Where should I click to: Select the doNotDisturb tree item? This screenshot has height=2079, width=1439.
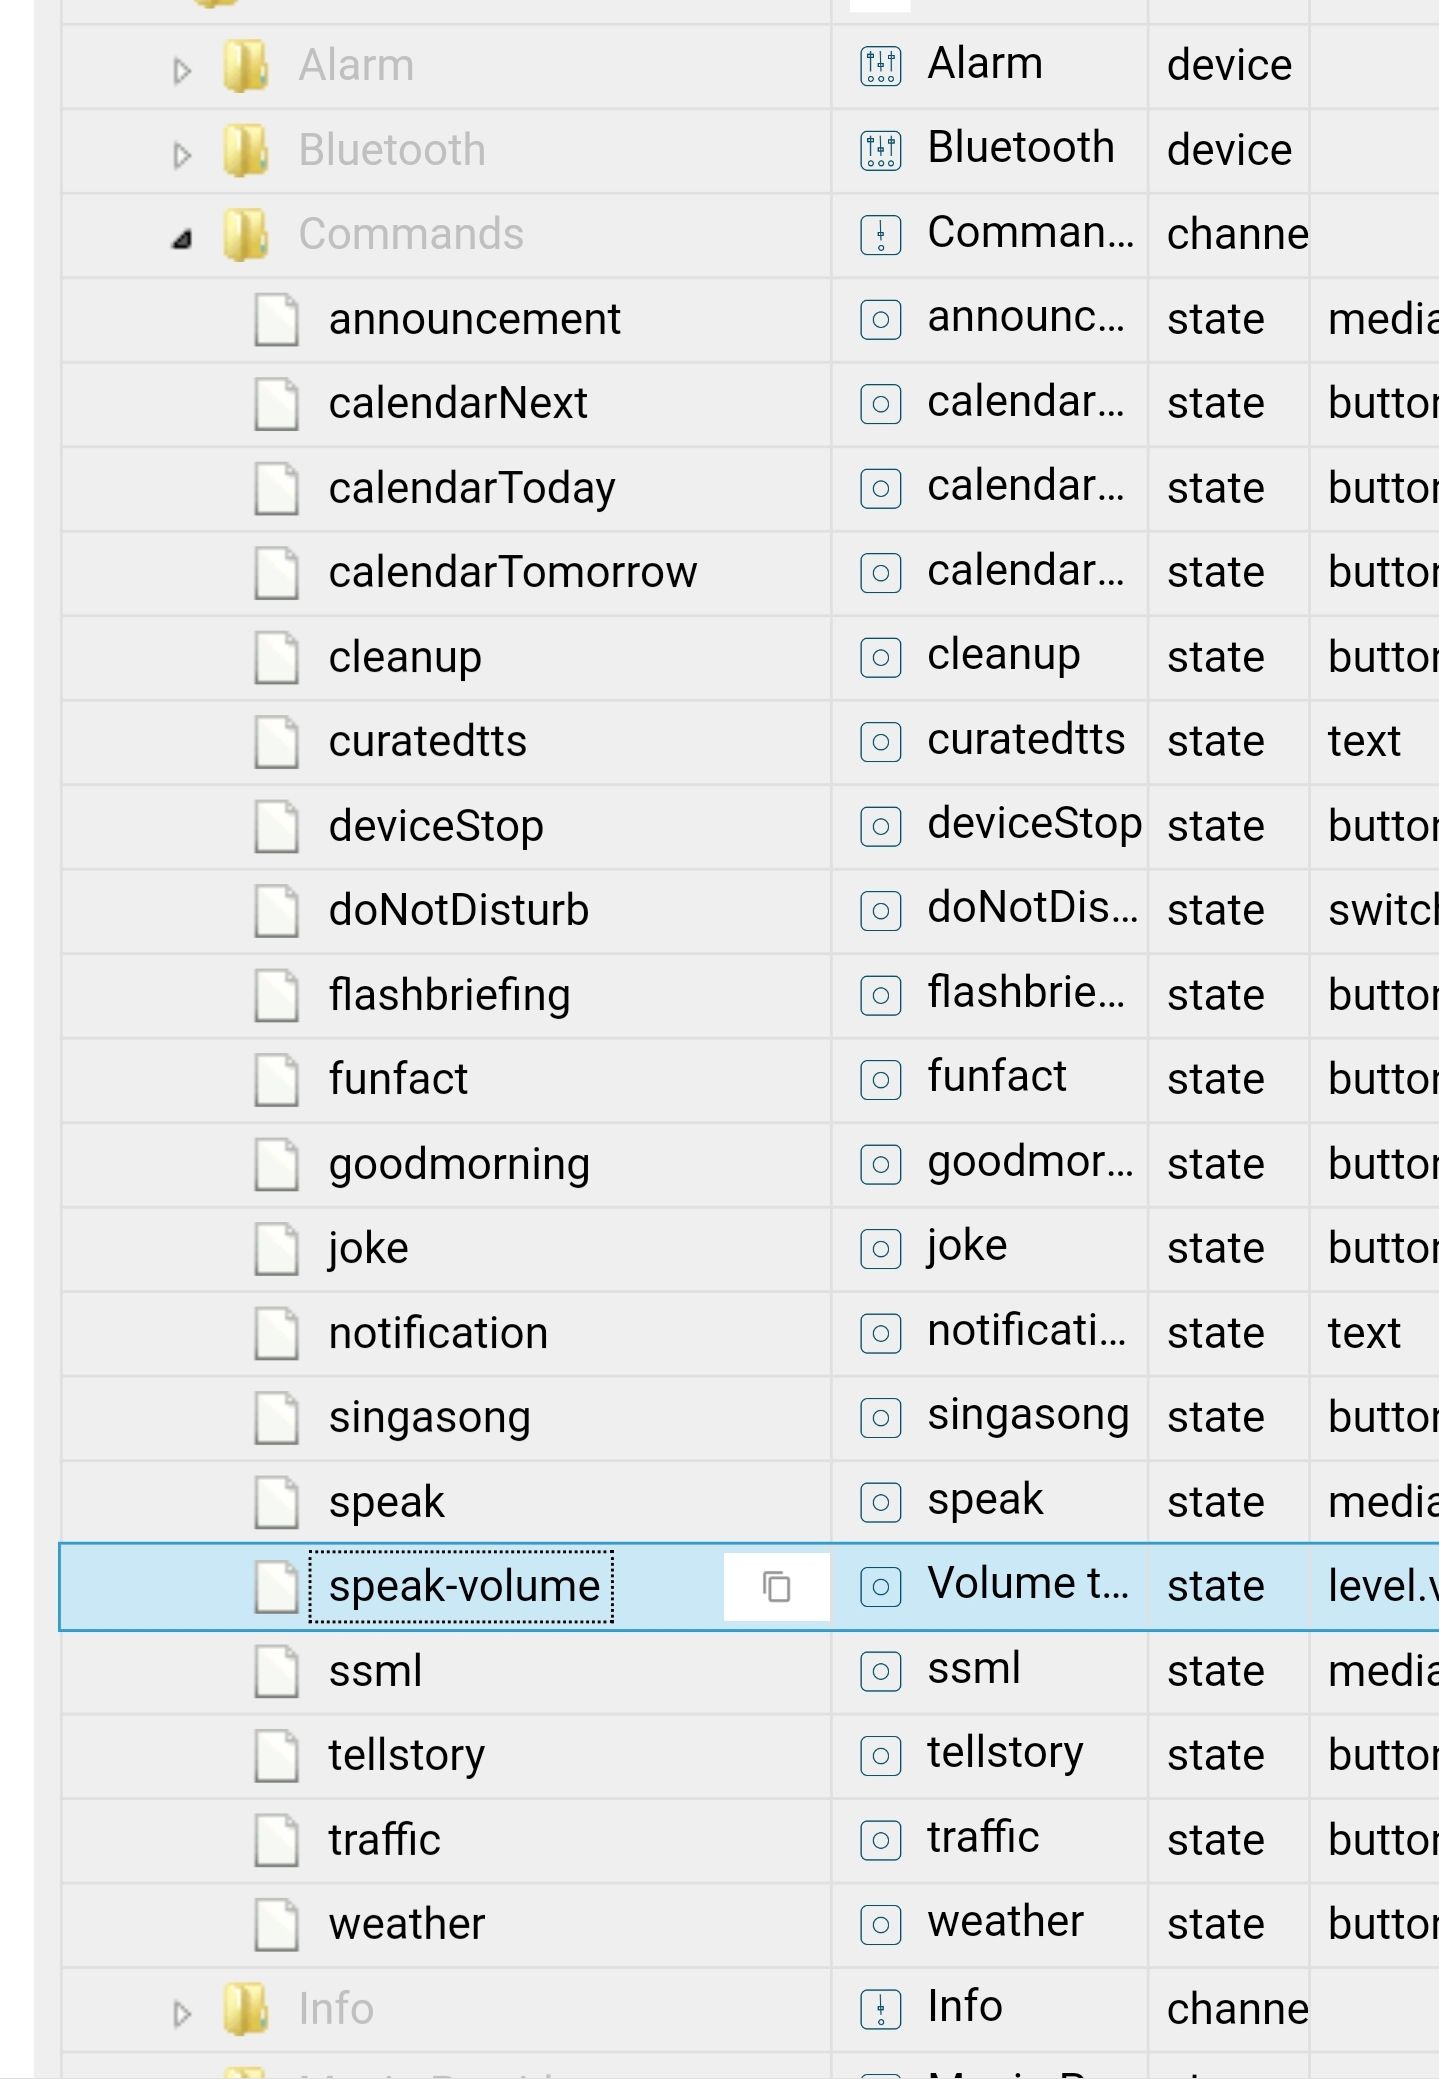click(x=458, y=911)
